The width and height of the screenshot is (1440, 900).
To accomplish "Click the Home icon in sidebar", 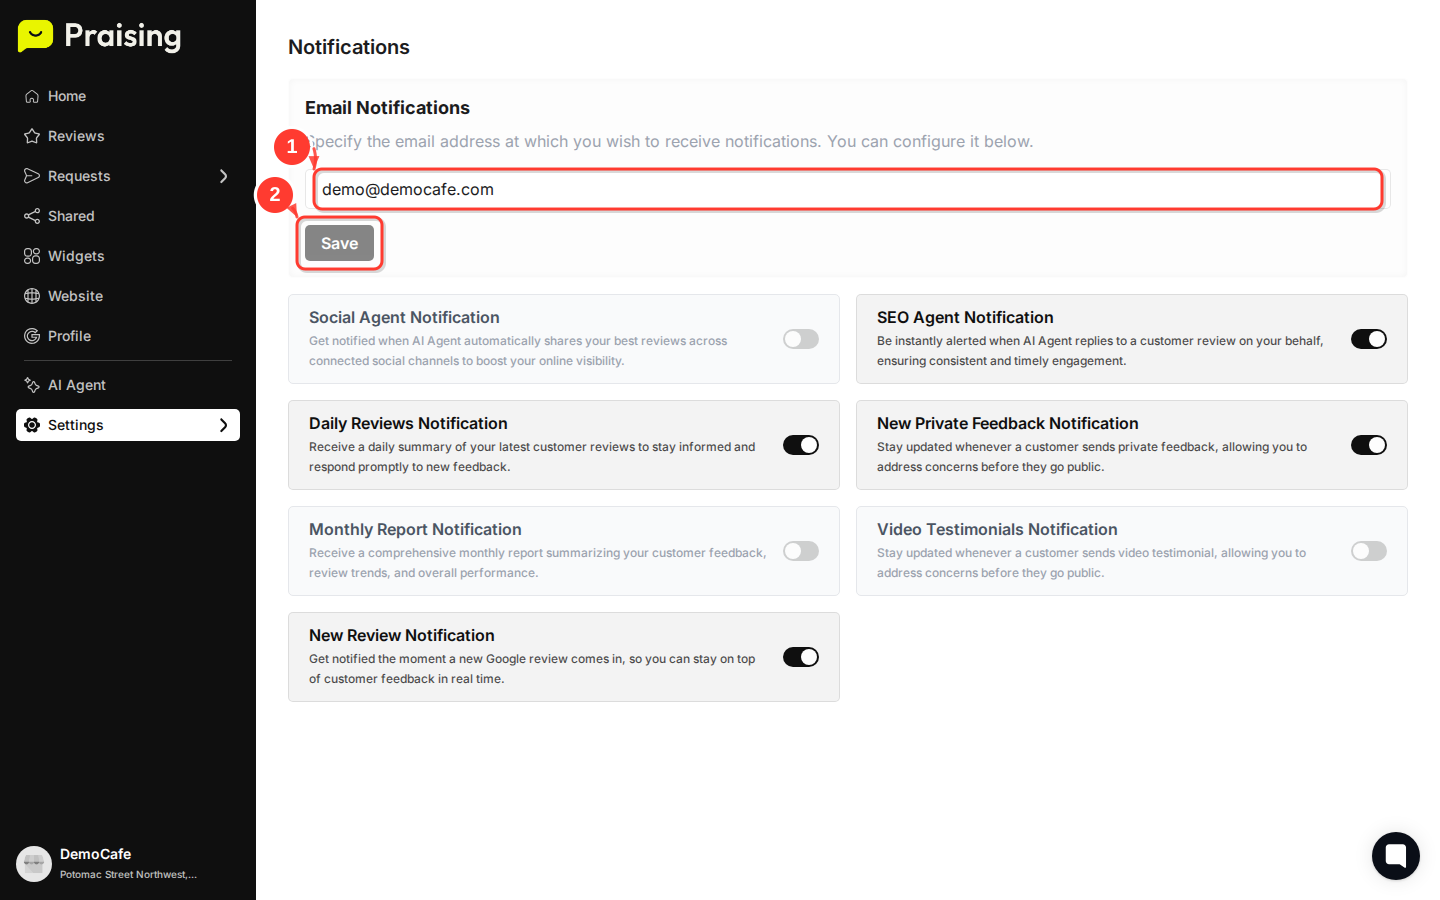I will 32,96.
